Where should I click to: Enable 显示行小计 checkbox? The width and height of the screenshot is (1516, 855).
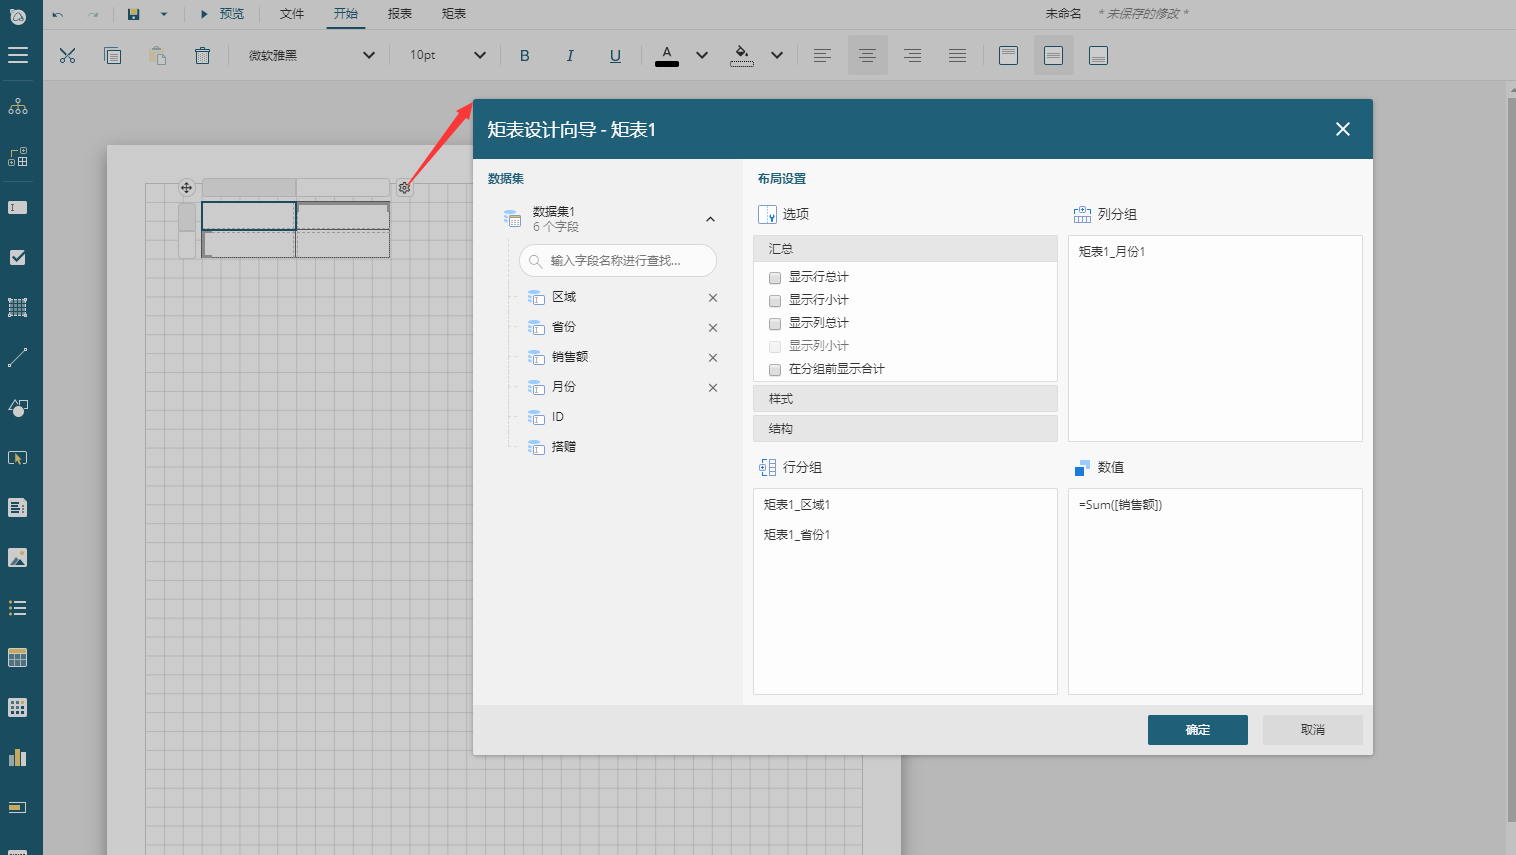click(775, 301)
